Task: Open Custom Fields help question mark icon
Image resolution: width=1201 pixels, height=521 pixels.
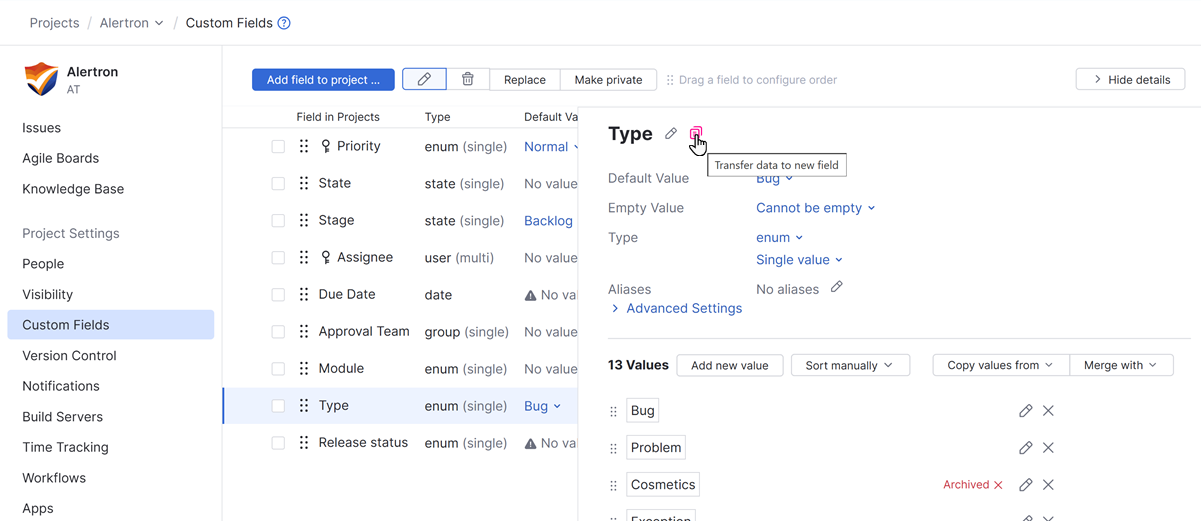Action: tap(284, 23)
